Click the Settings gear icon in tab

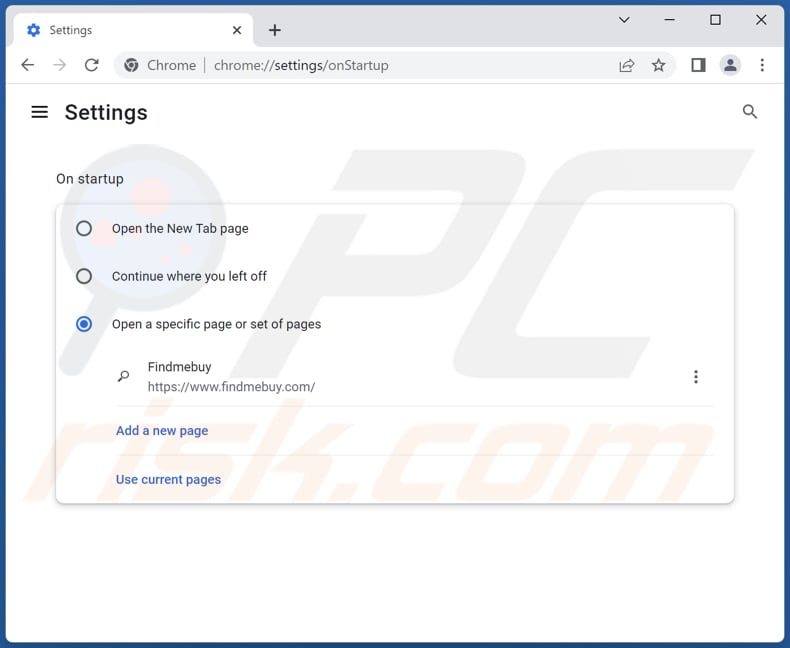tap(33, 30)
